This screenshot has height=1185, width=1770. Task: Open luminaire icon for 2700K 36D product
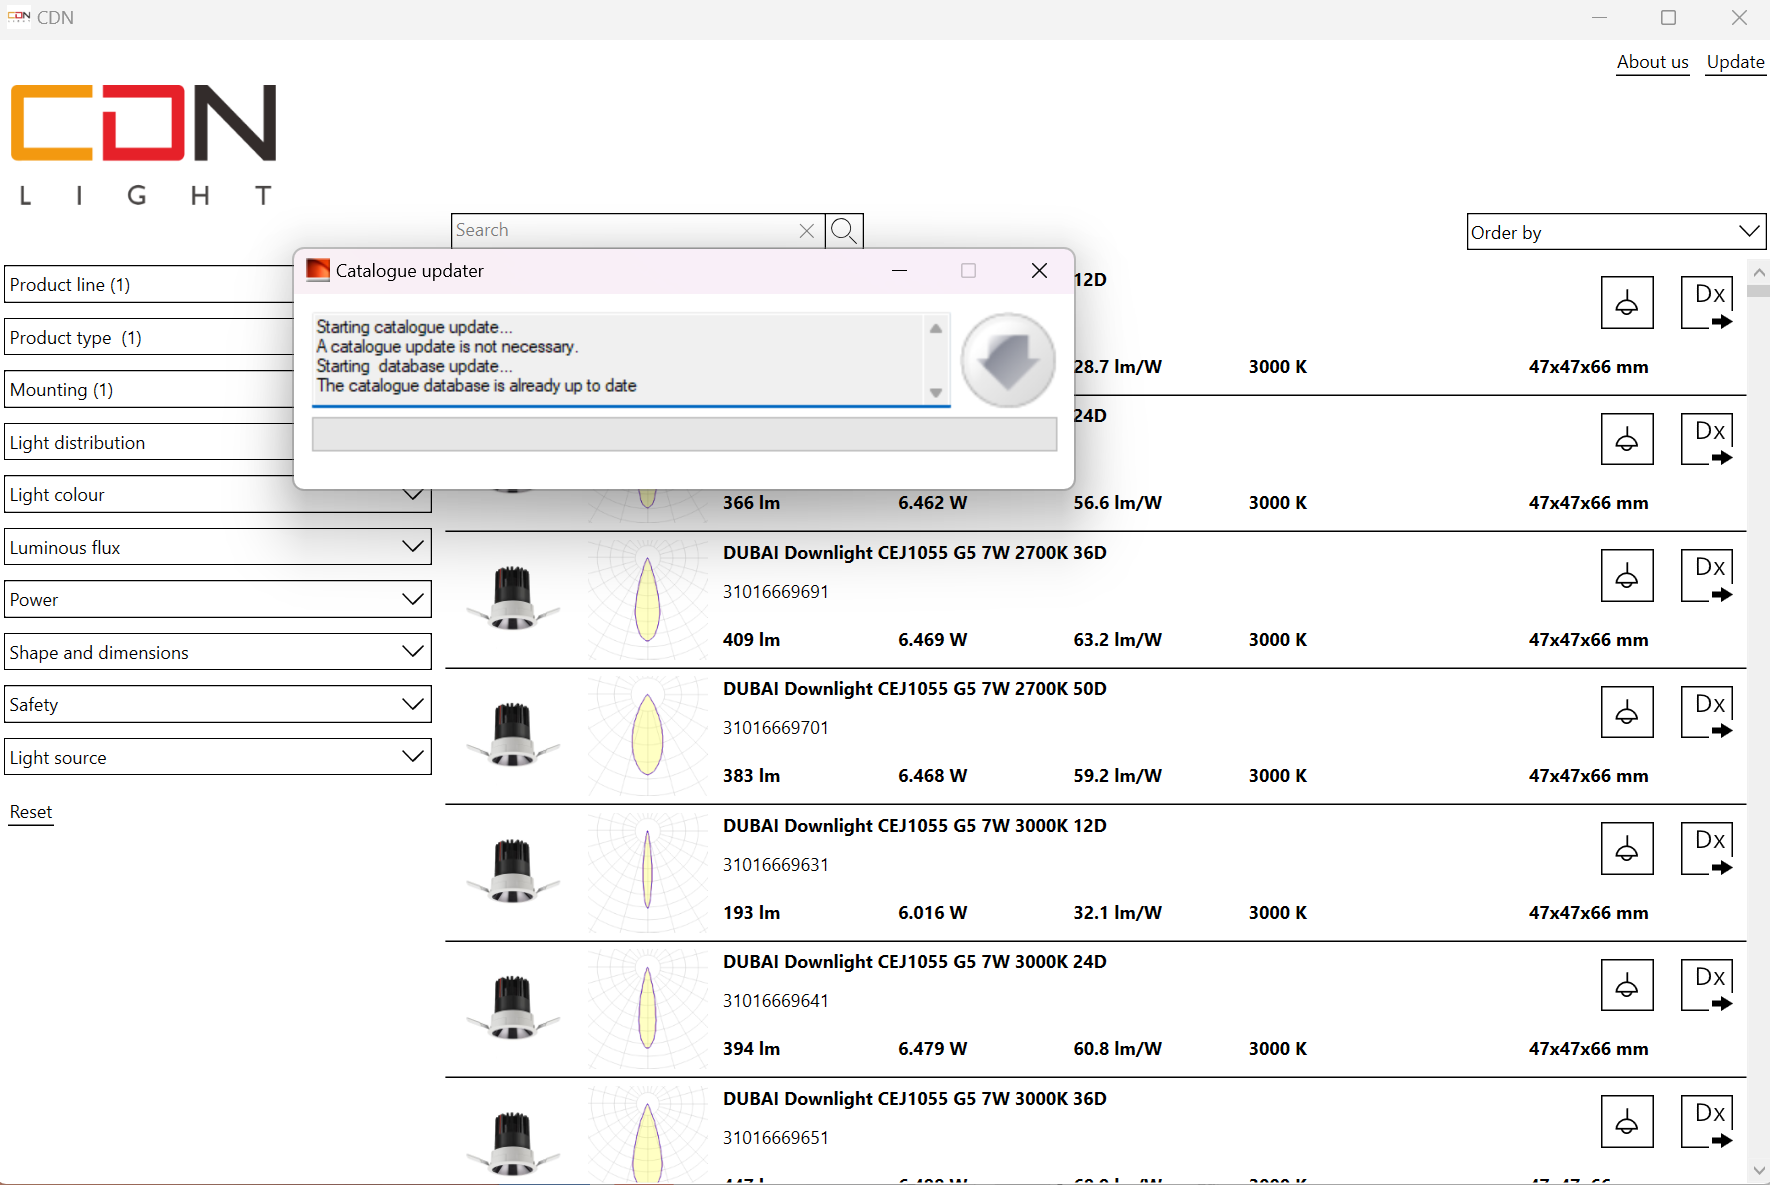(1626, 576)
